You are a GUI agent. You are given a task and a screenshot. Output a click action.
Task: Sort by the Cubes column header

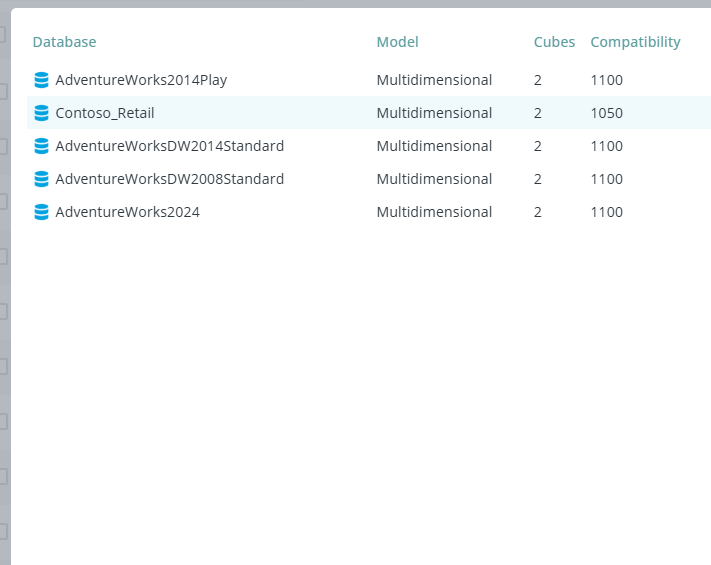point(554,42)
